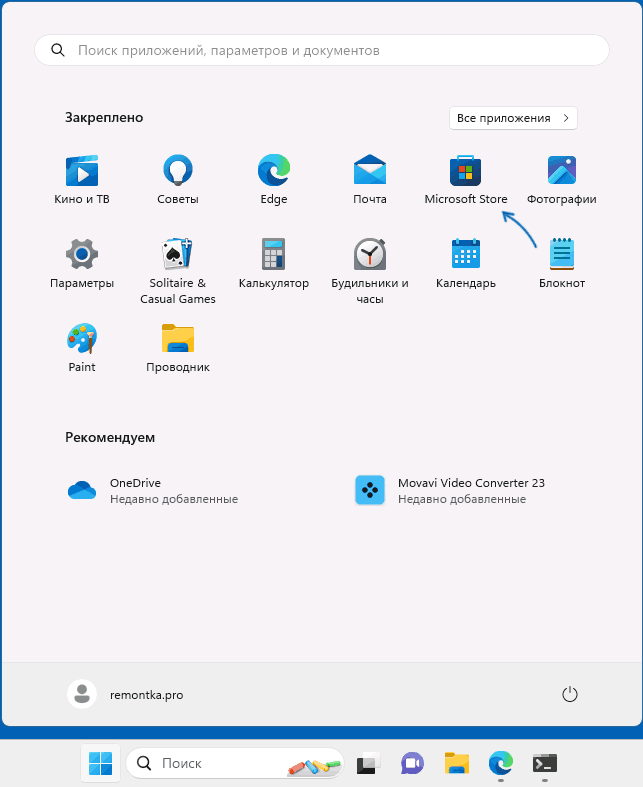The height and width of the screenshot is (787, 643).
Task: Open the Paint app
Action: coord(82,347)
